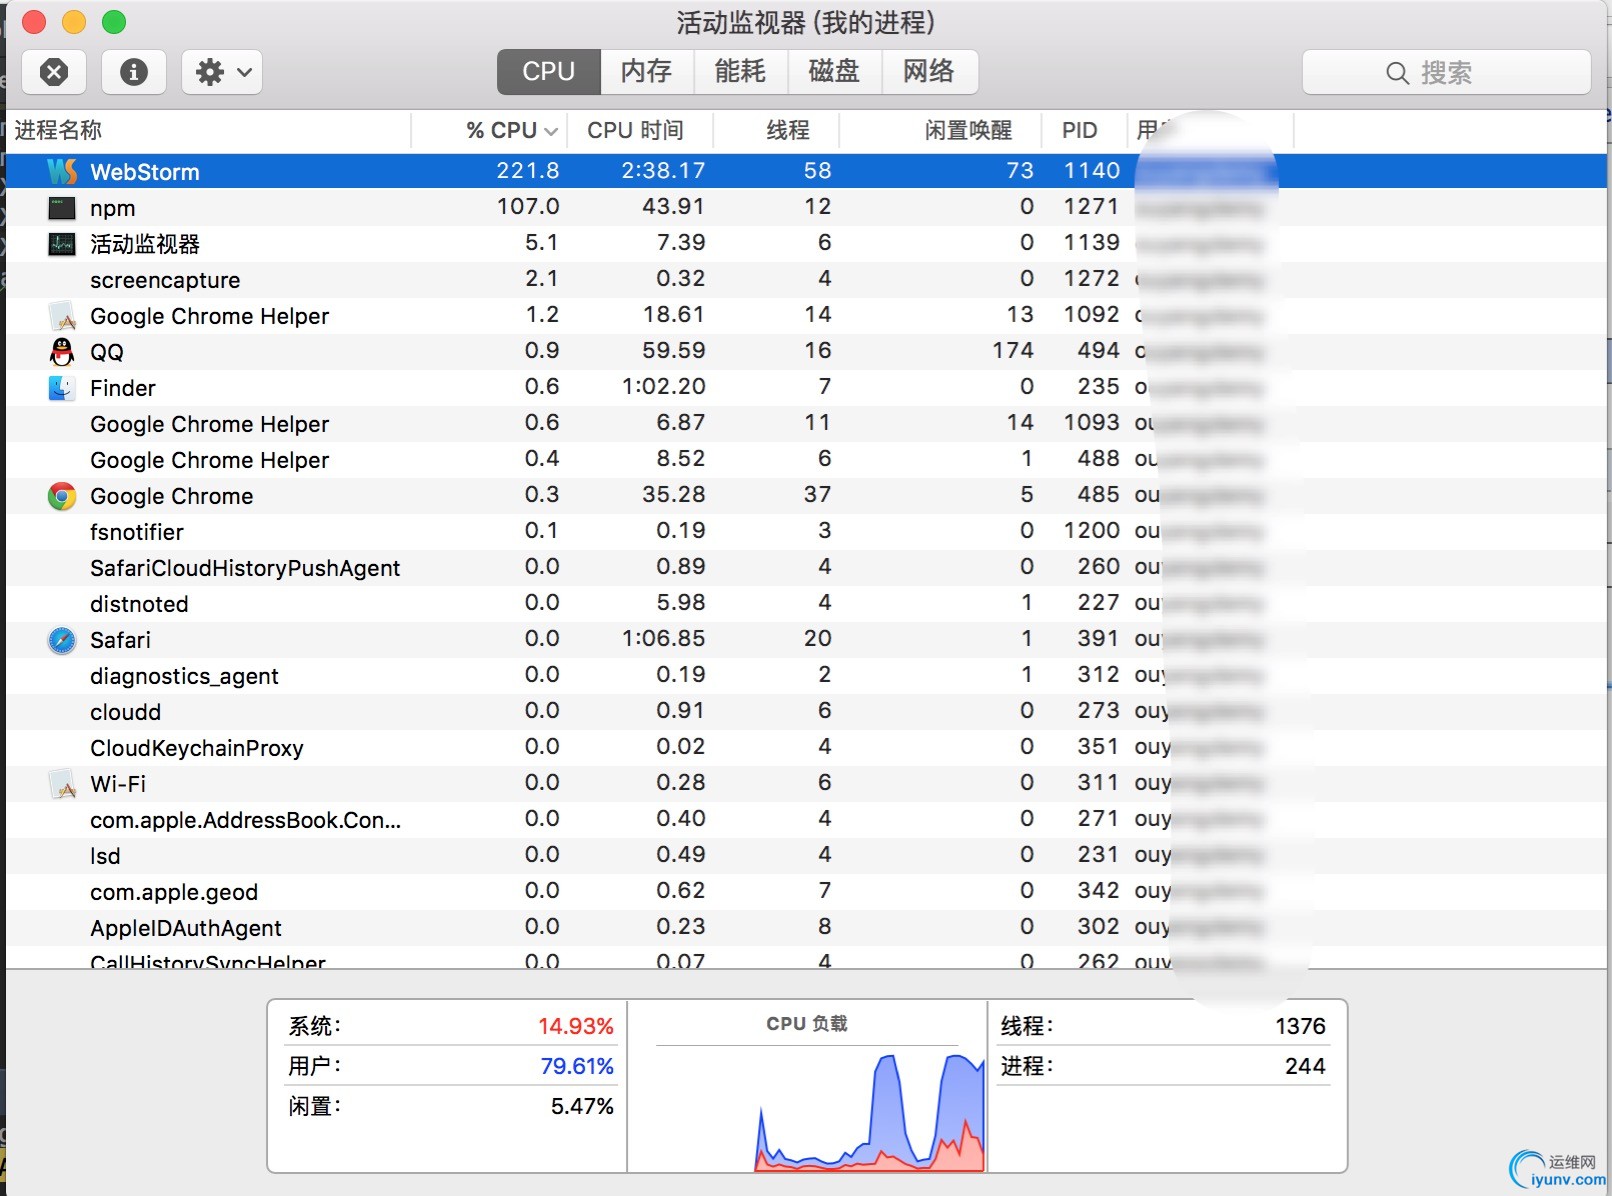
Task: Select the AppleIDAuthAgent row
Action: 806,928
